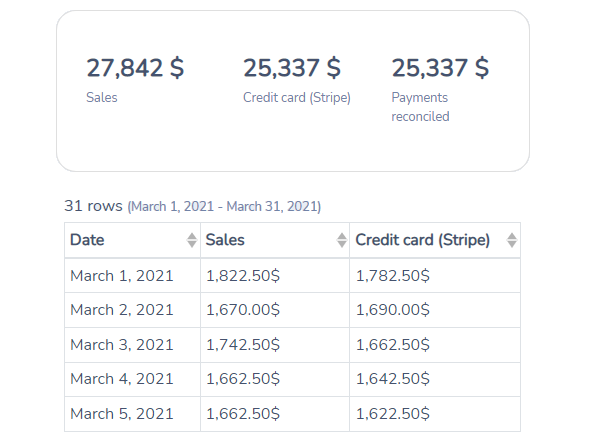Click the 1,670.00$ sales cell
This screenshot has height=443, width=600.
click(275, 310)
